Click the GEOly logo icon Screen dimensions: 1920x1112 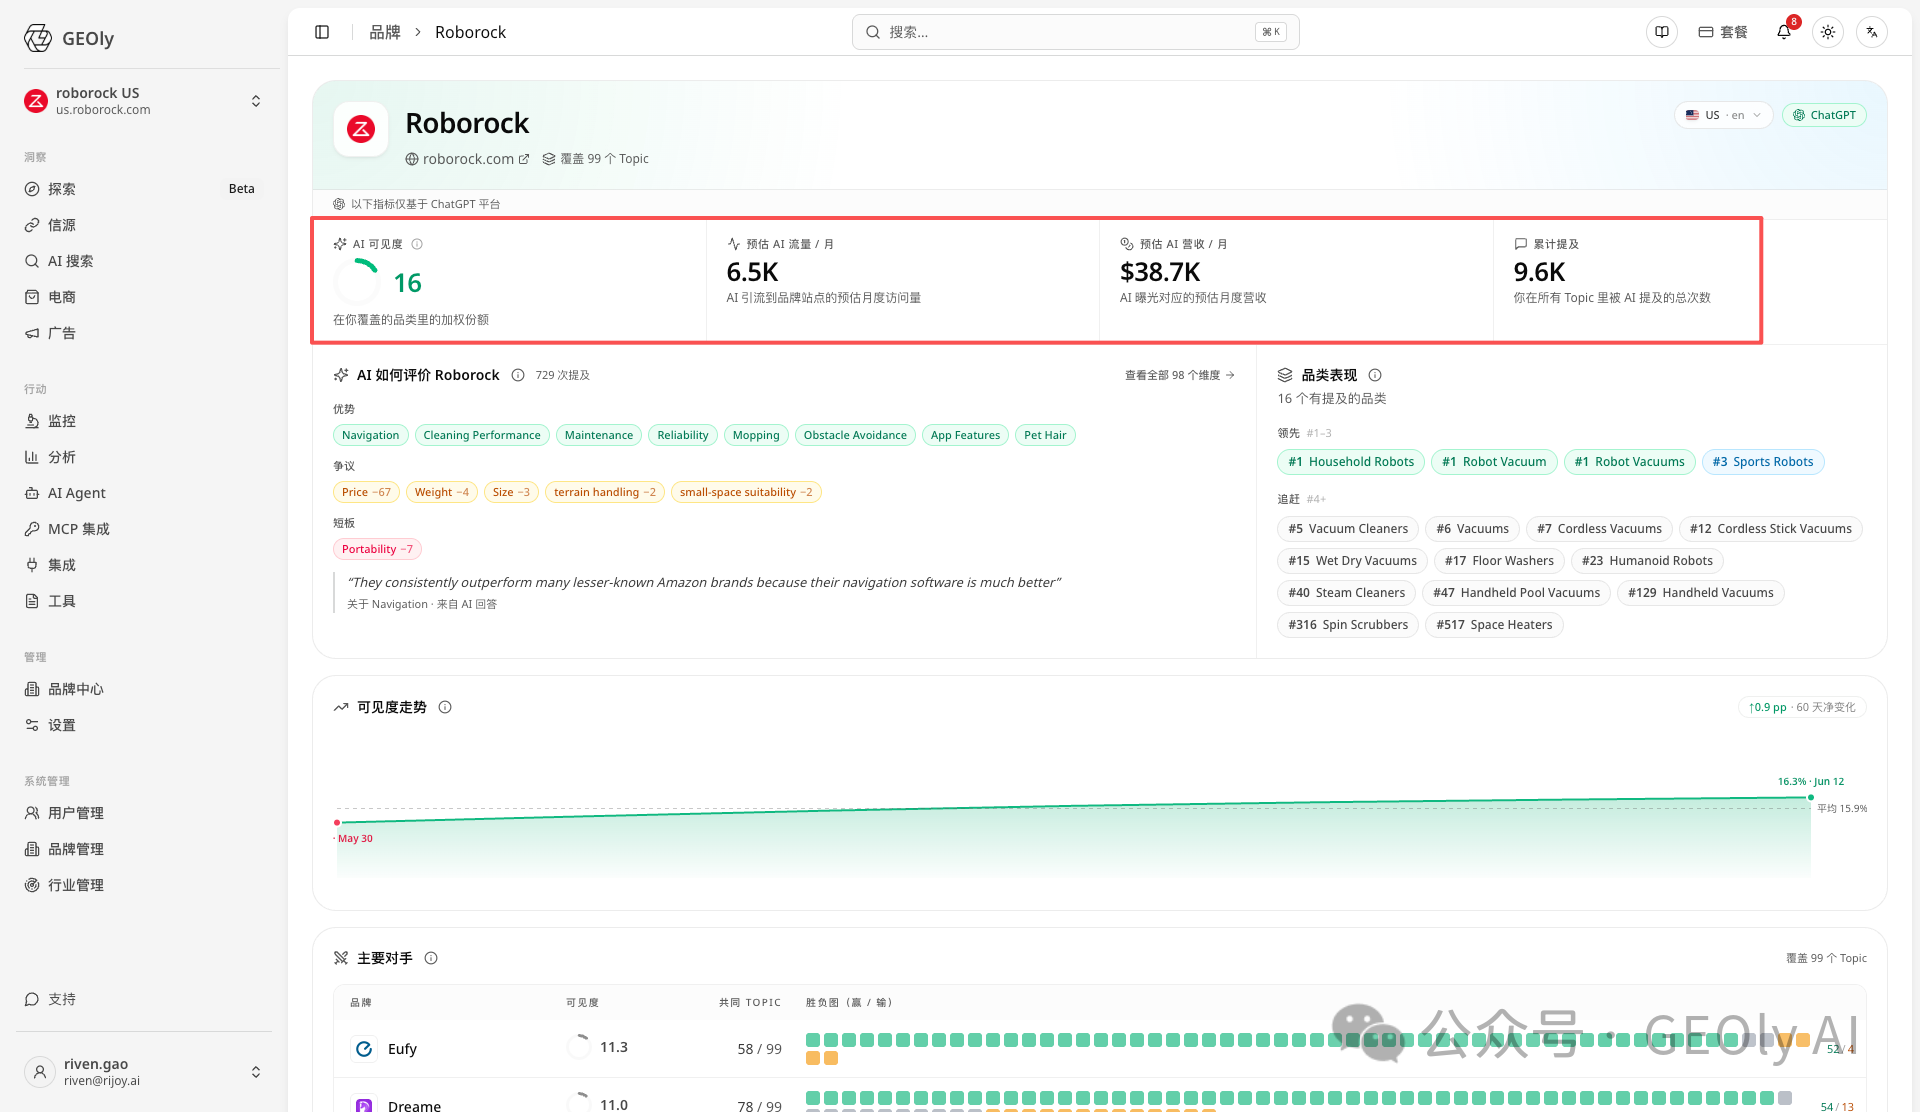tap(38, 38)
